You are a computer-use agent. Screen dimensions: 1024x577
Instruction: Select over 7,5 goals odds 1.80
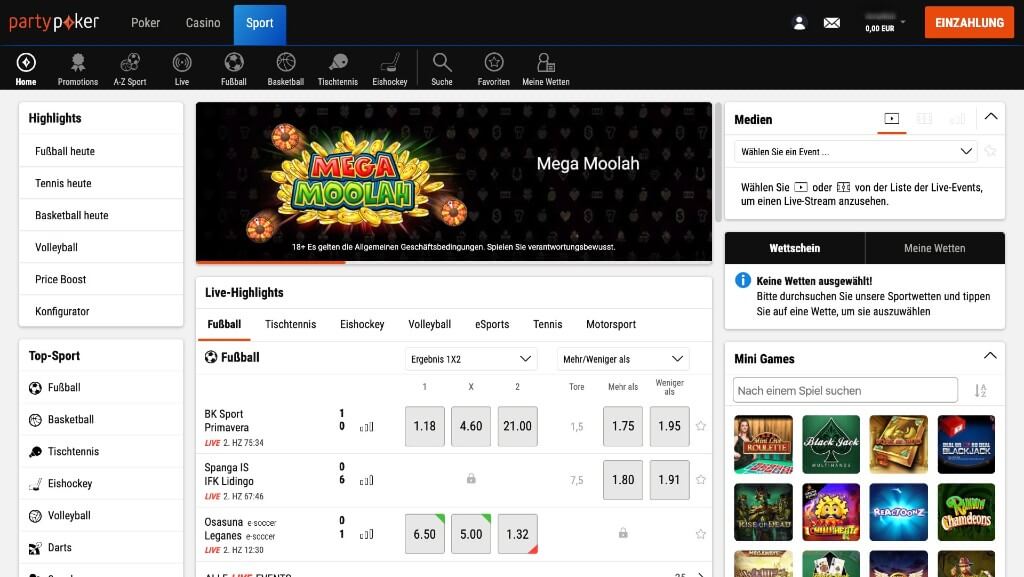click(623, 480)
